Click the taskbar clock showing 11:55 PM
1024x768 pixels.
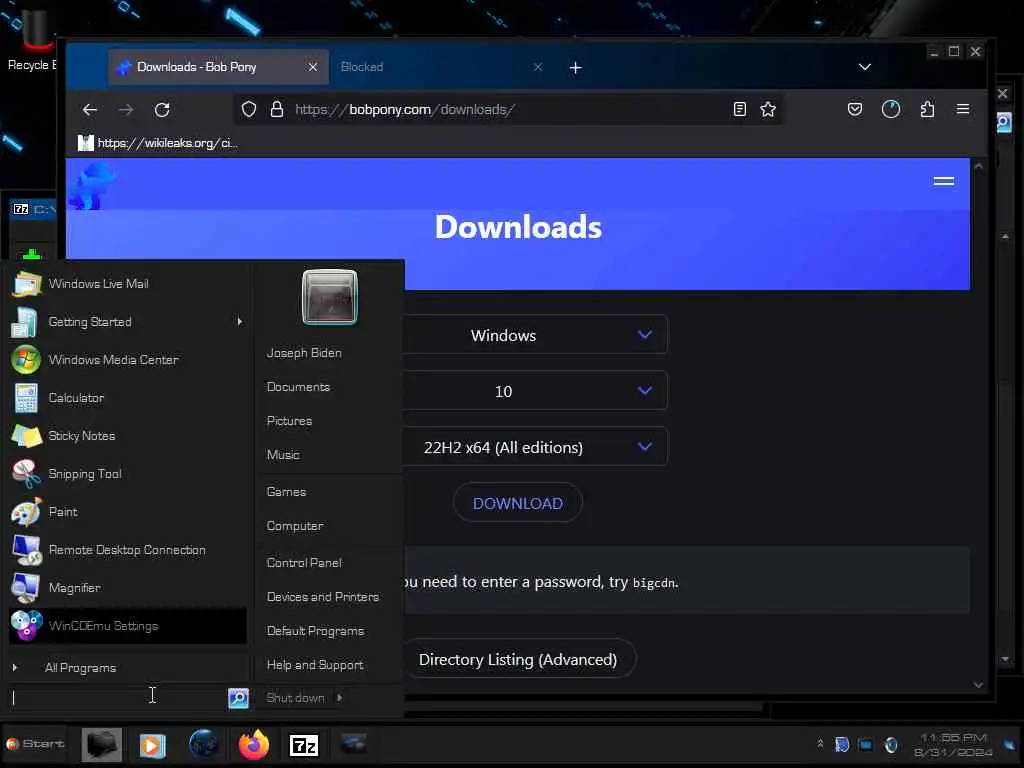[x=953, y=744]
